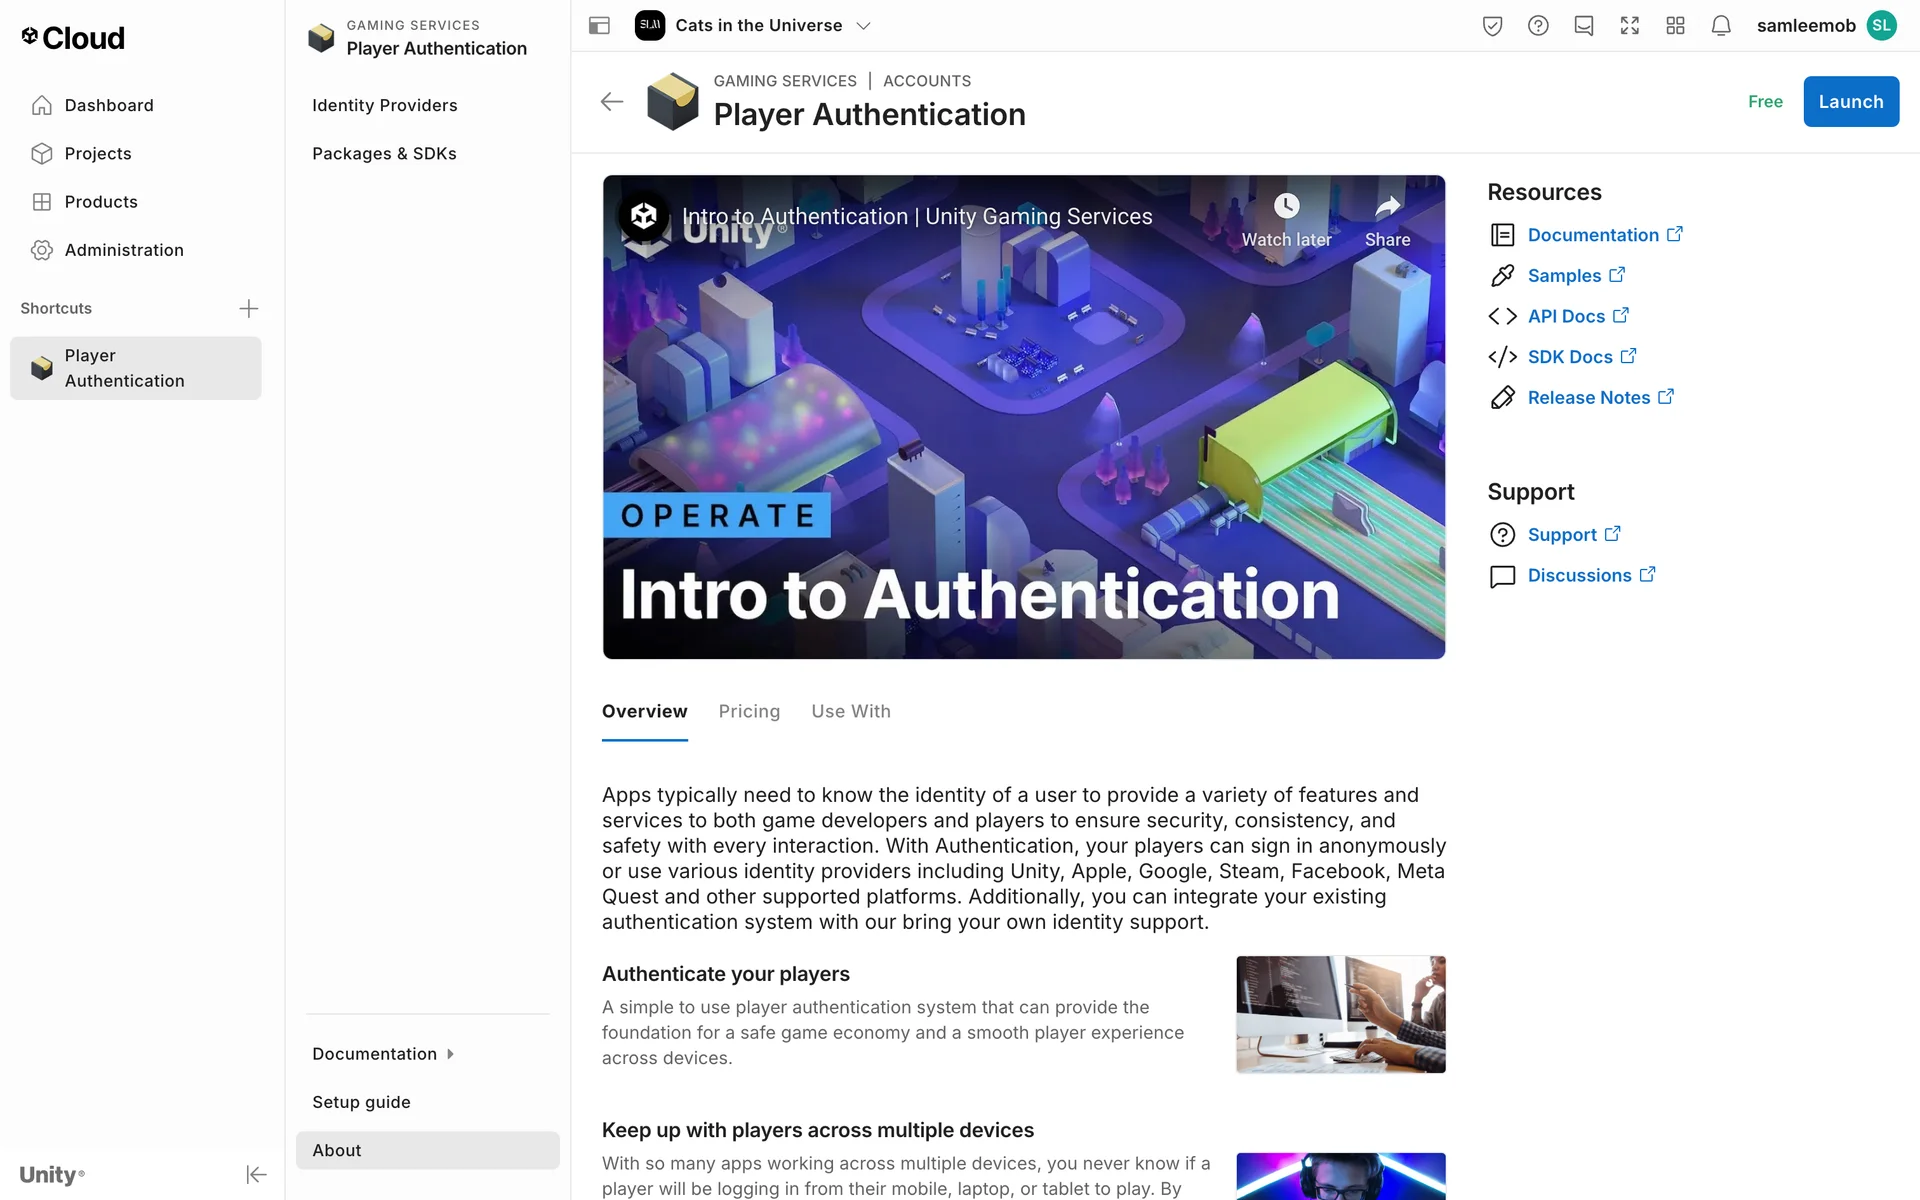Screen dimensions: 1920x1200
Task: Play the Intro to Authentication video thumbnail
Action: [1023, 417]
